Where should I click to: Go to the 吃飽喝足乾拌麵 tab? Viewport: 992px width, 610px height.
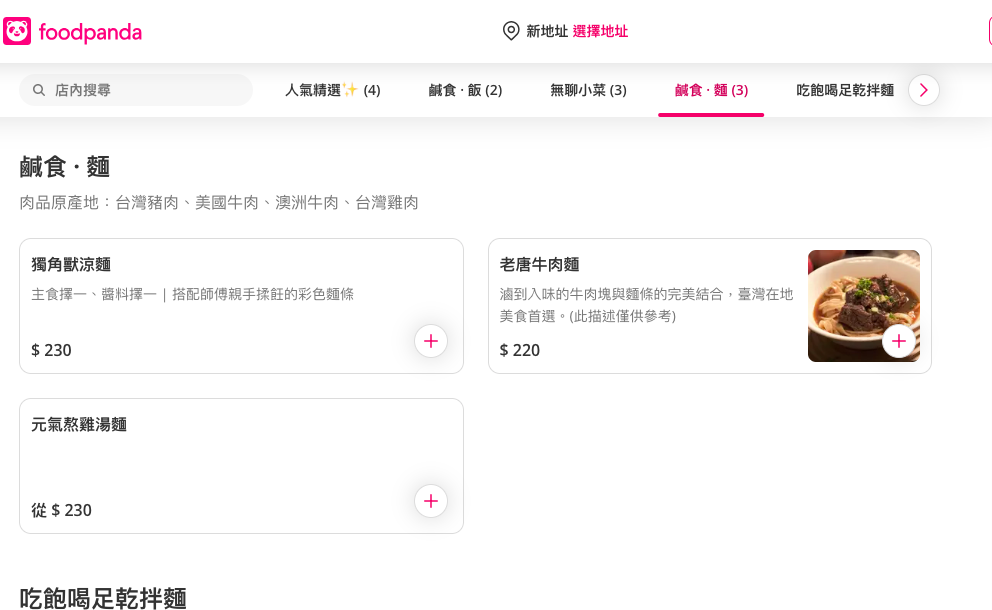[x=845, y=90]
